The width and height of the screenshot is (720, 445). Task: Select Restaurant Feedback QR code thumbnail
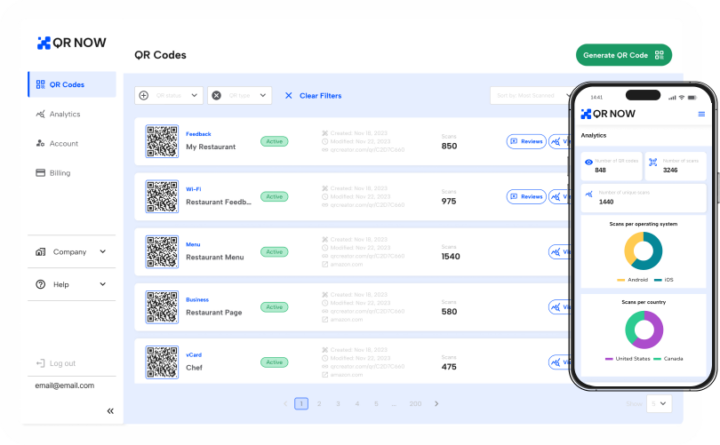(162, 197)
